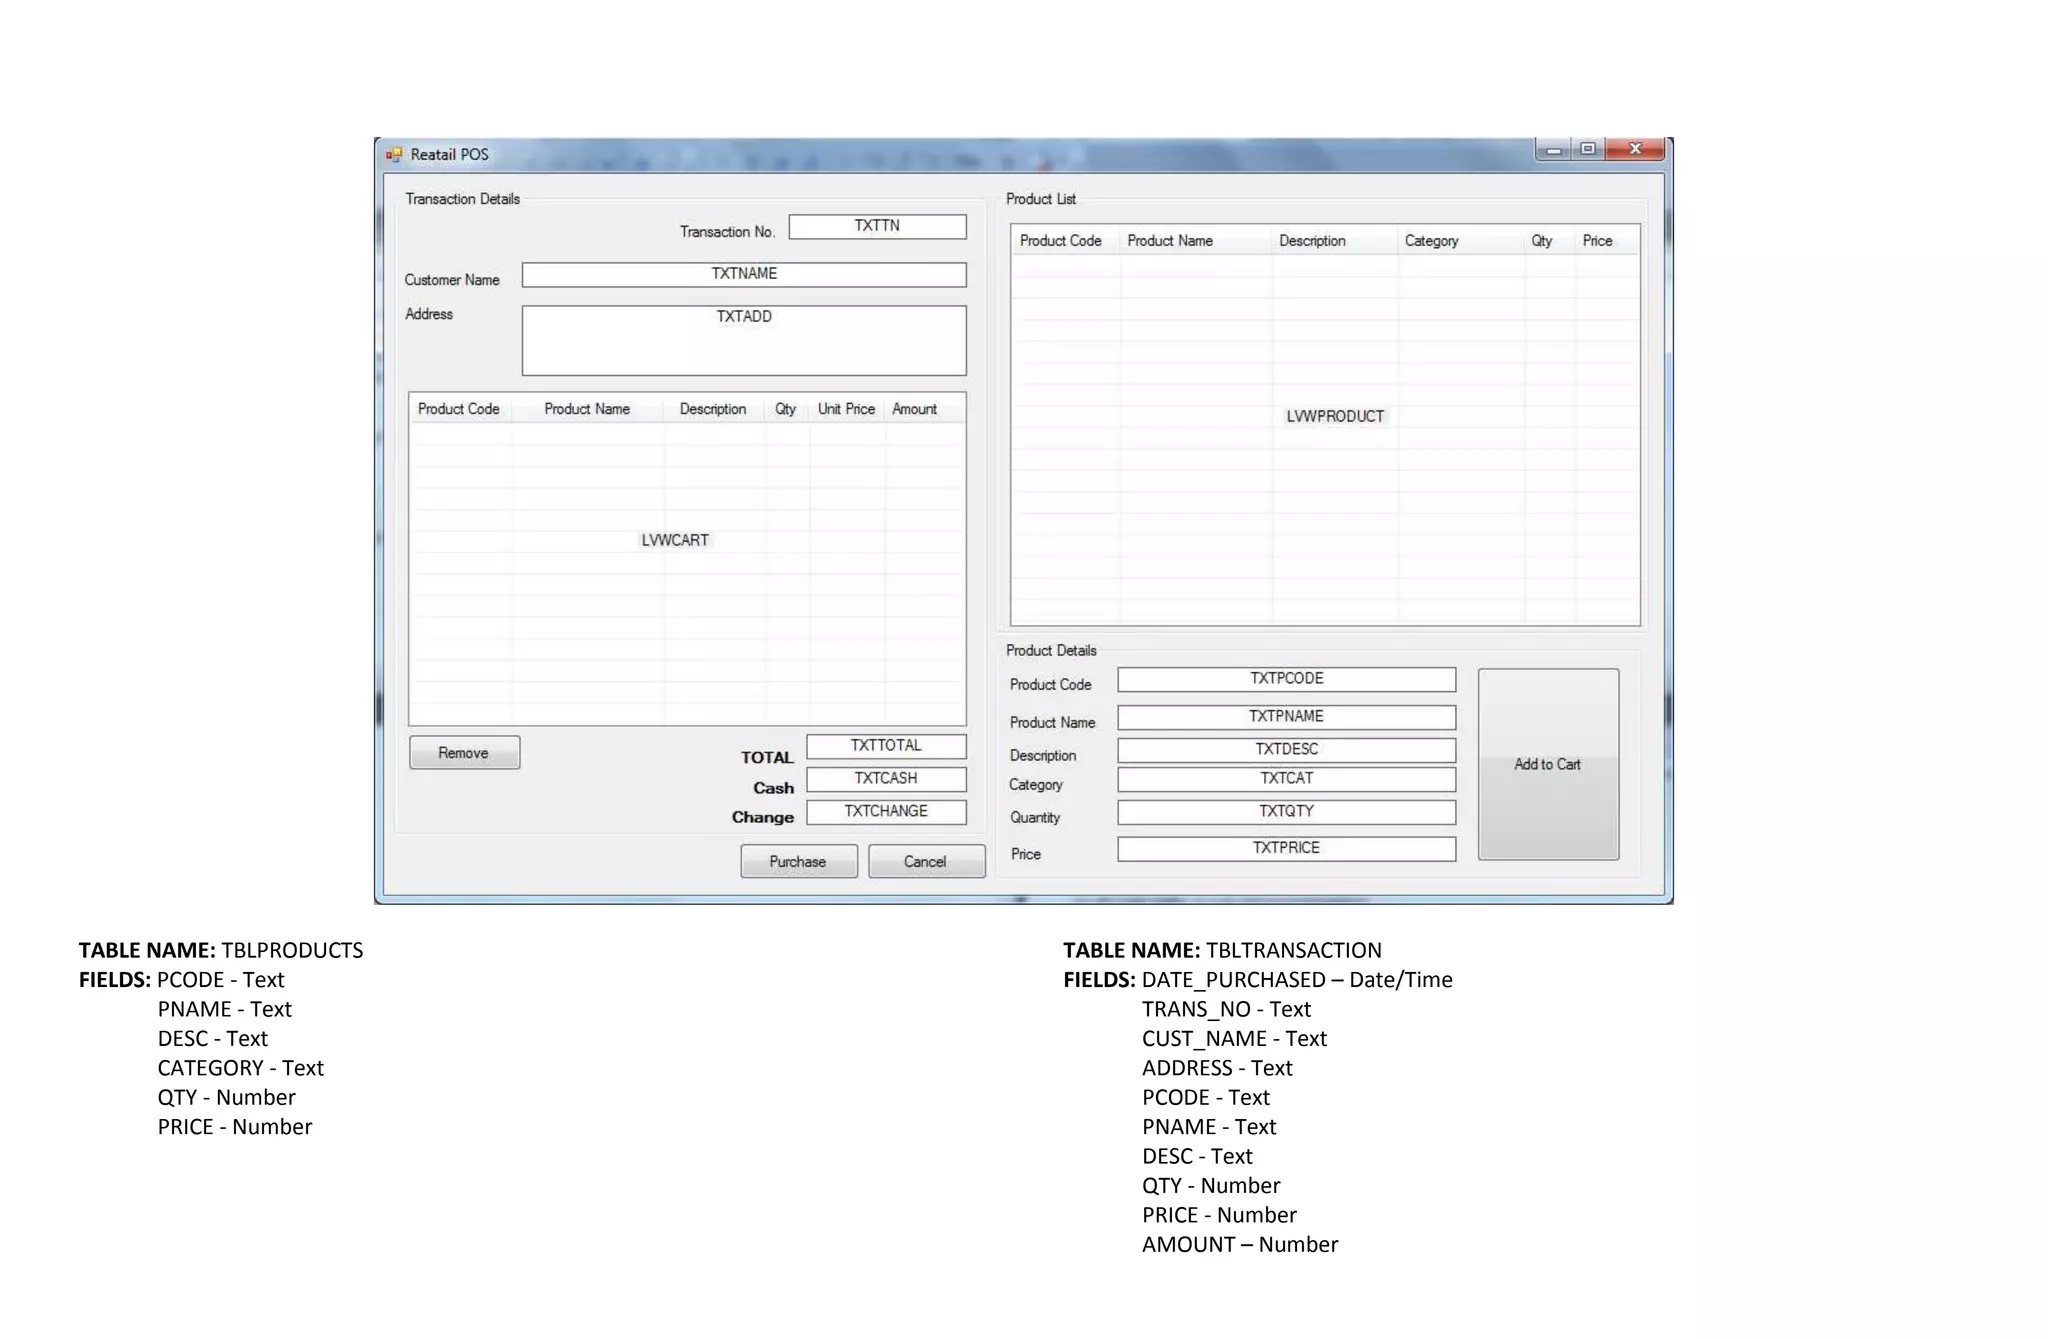Click the Transaction No. input field

pos(877,226)
